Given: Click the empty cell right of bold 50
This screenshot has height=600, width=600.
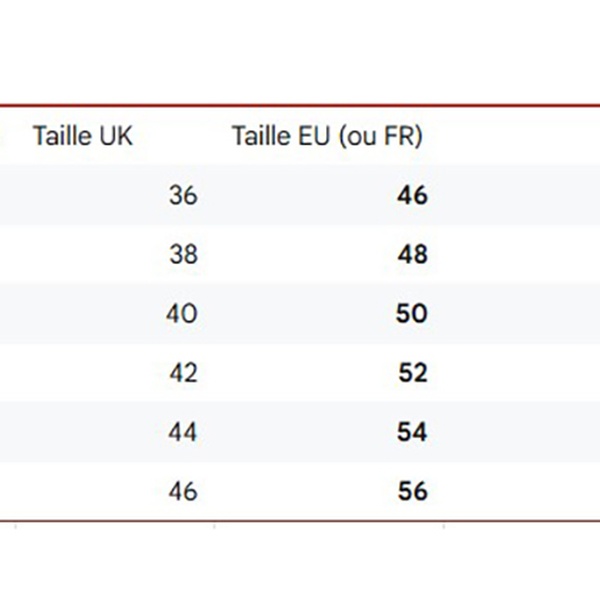Looking at the screenshot, I should pos(520,313).
